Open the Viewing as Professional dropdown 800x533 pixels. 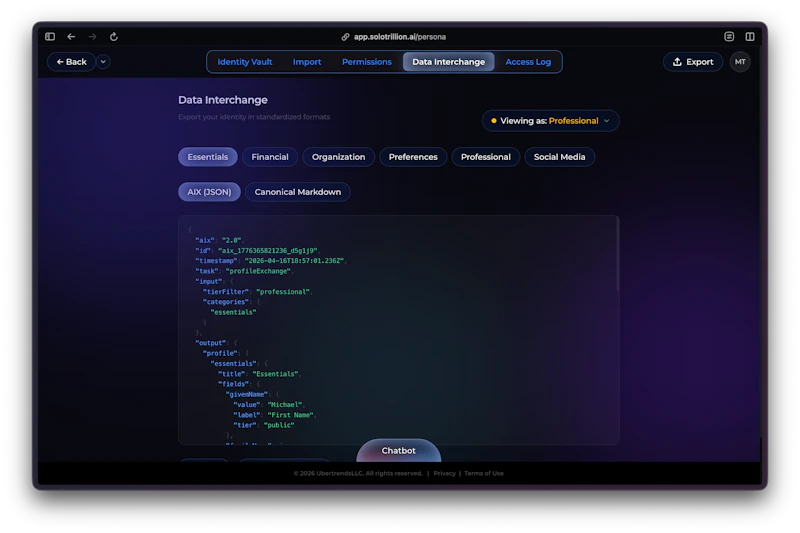(550, 121)
